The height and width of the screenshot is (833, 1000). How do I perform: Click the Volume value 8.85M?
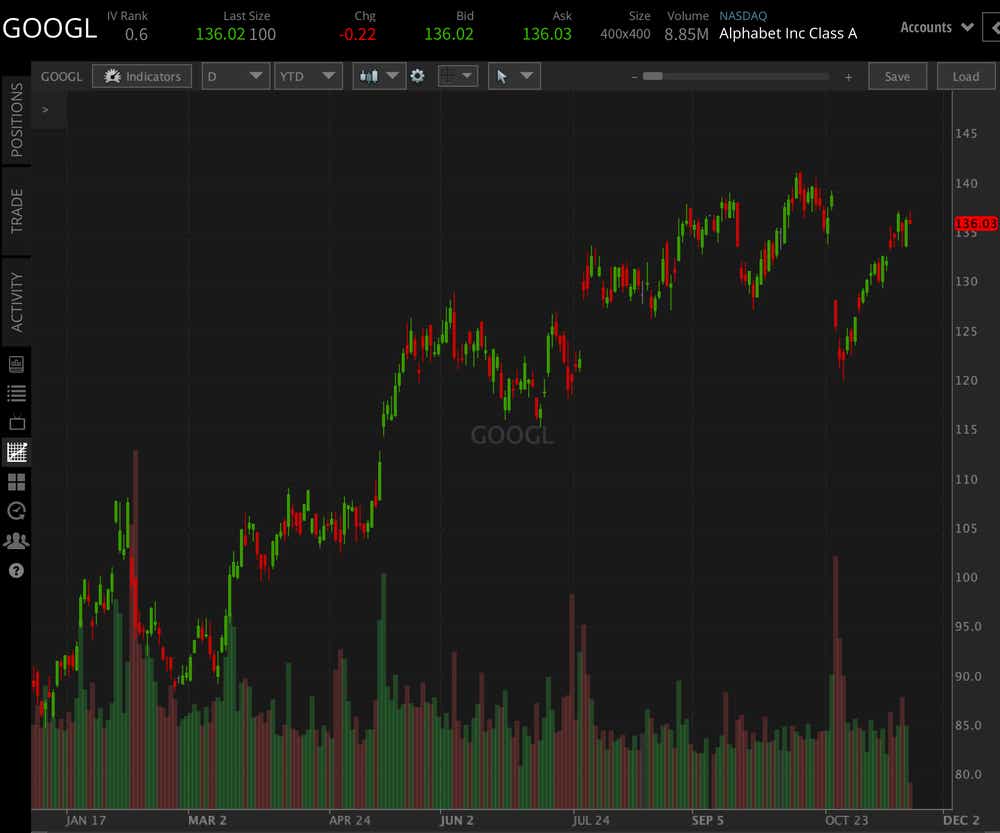click(686, 34)
